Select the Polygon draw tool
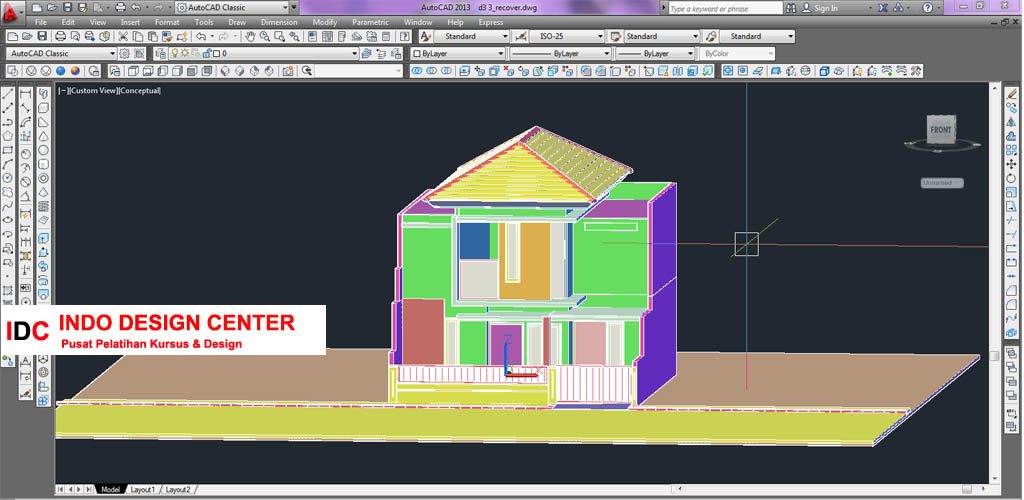 tap(8, 136)
